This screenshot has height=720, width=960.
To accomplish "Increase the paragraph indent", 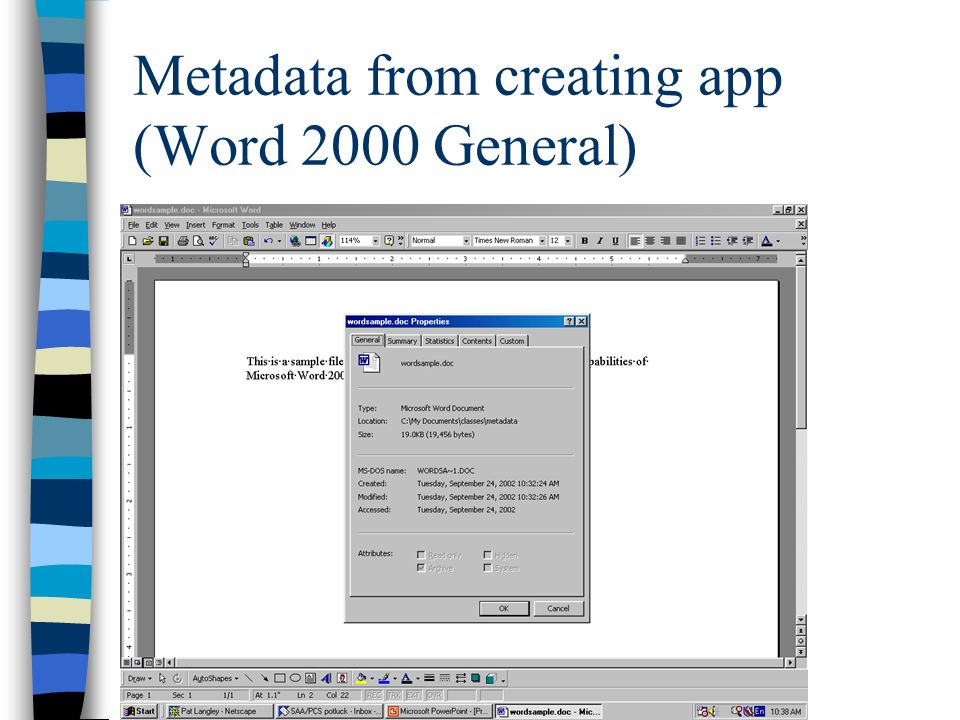I will coord(748,241).
